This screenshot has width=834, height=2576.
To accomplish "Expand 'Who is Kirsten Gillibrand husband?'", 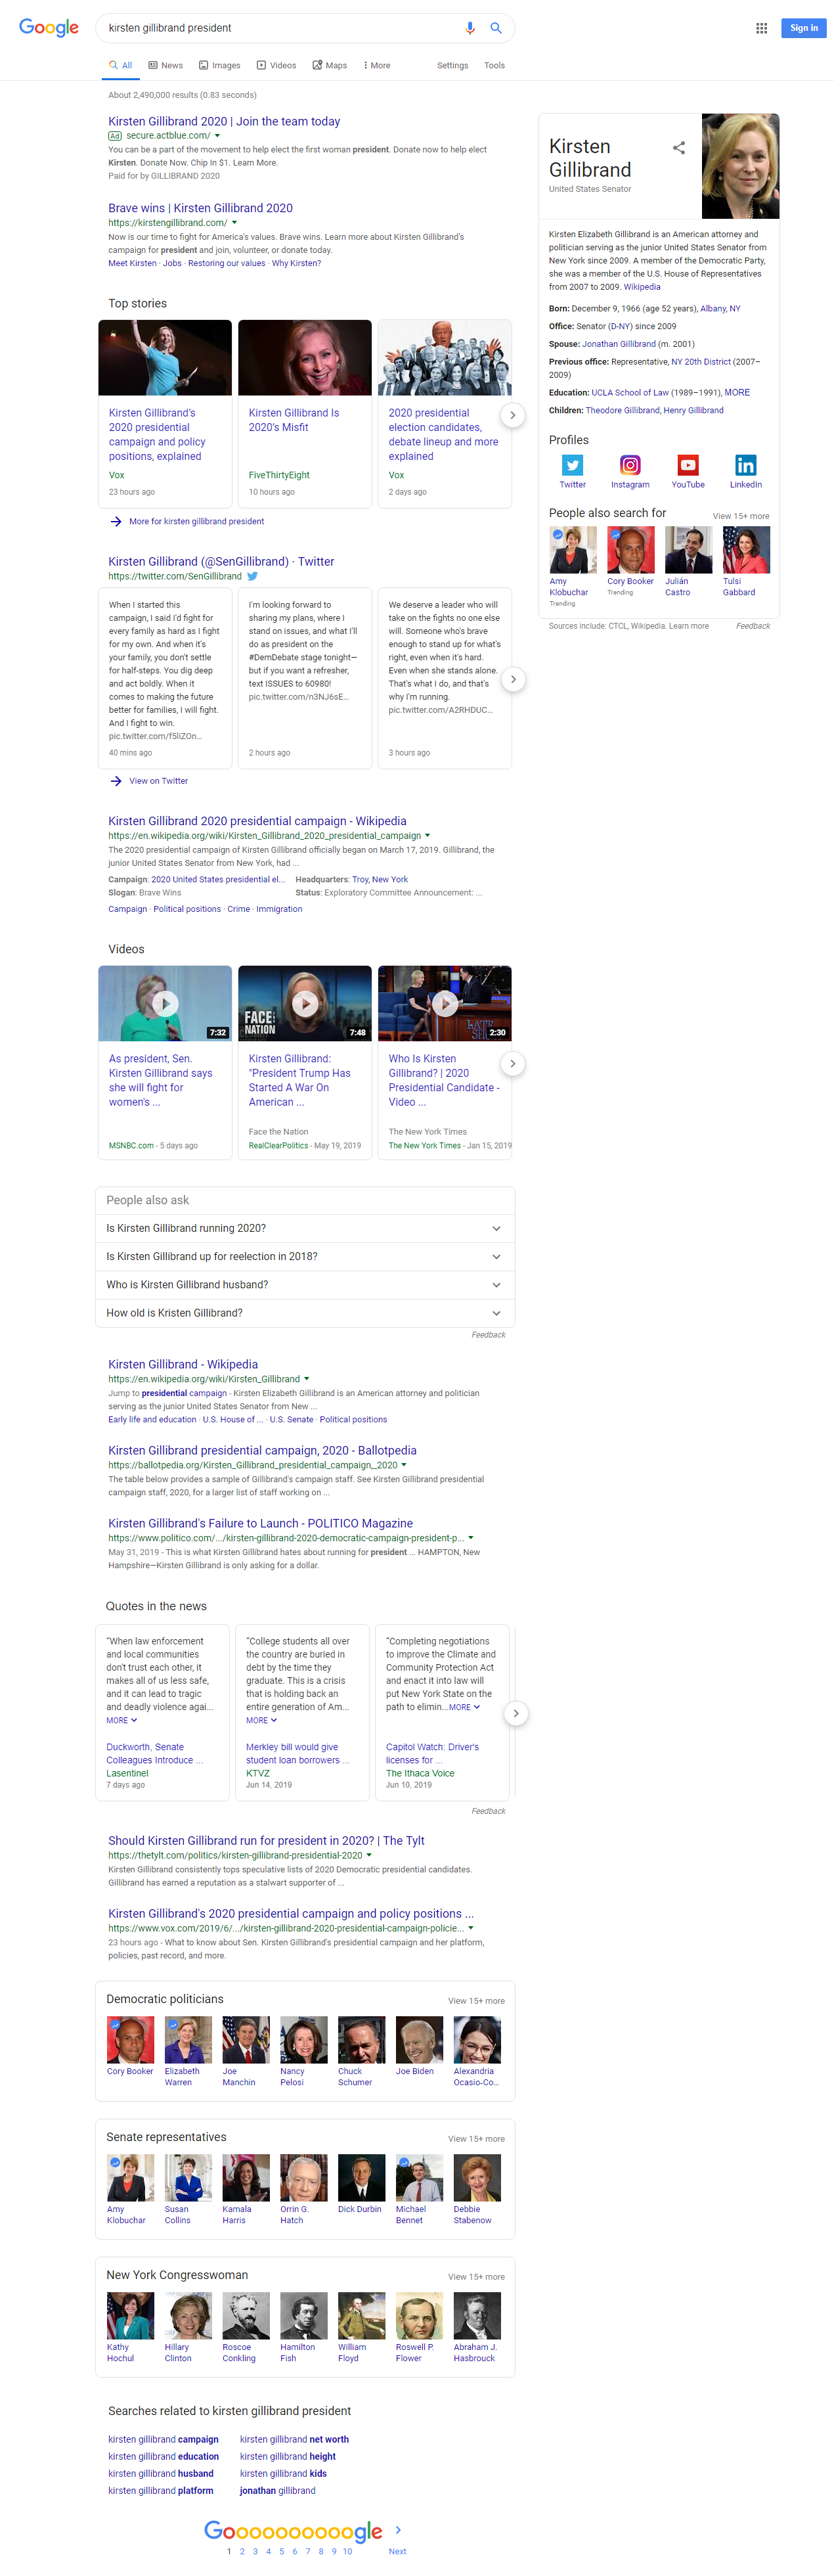I will (x=305, y=1284).
